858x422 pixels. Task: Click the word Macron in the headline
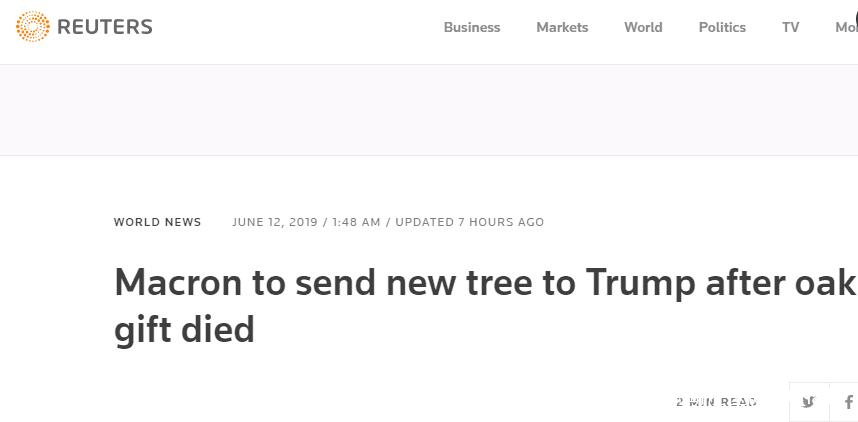pyautogui.click(x=178, y=283)
